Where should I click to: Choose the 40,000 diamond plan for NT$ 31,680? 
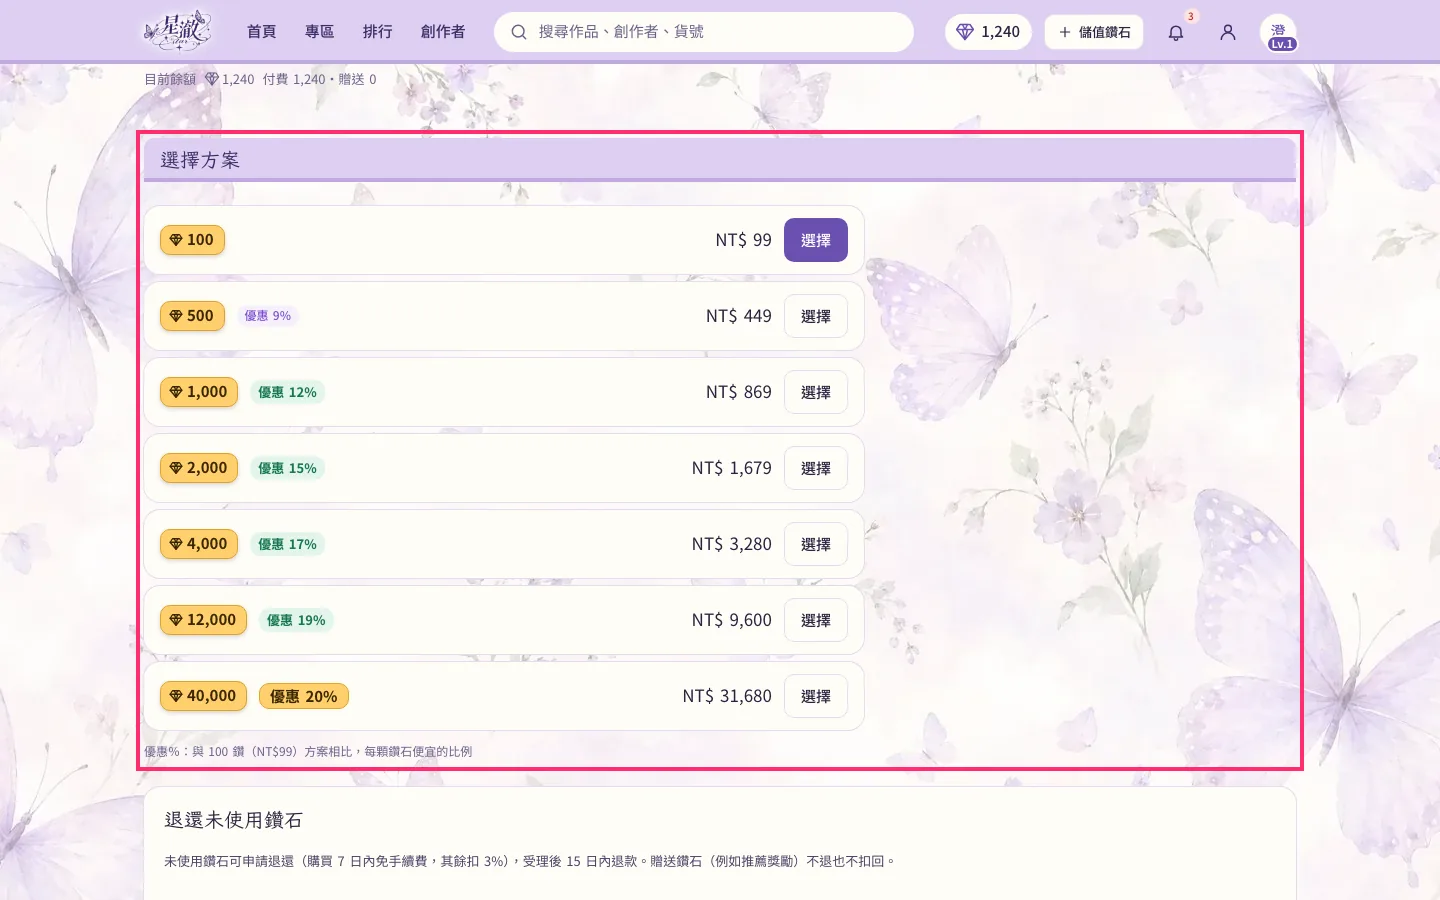point(816,696)
